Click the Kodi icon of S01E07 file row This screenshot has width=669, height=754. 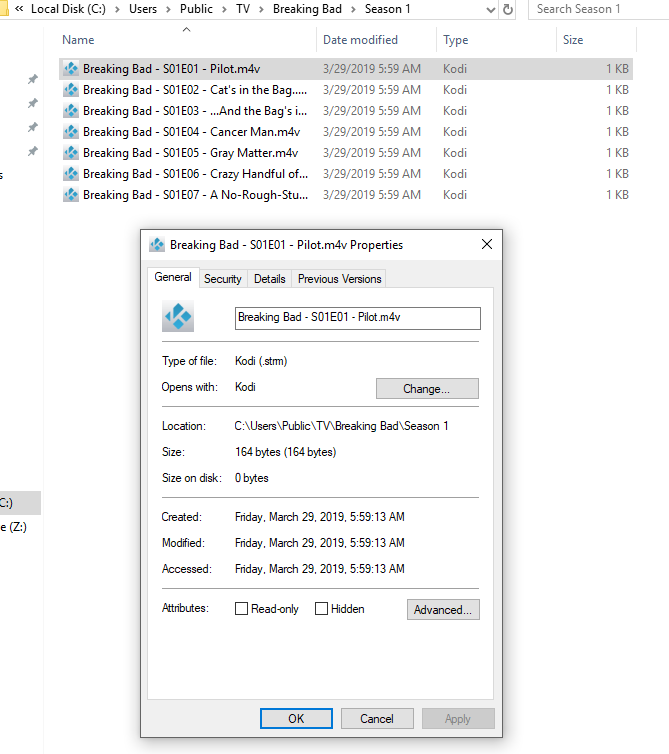click(x=71, y=195)
